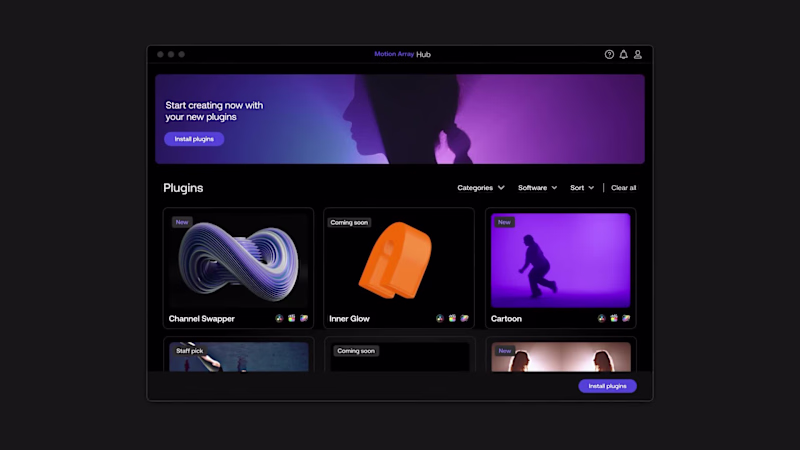Screen dimensions: 800x450
Task: Click Final Cut Pro icon on Cartoon card
Action: [614, 318]
